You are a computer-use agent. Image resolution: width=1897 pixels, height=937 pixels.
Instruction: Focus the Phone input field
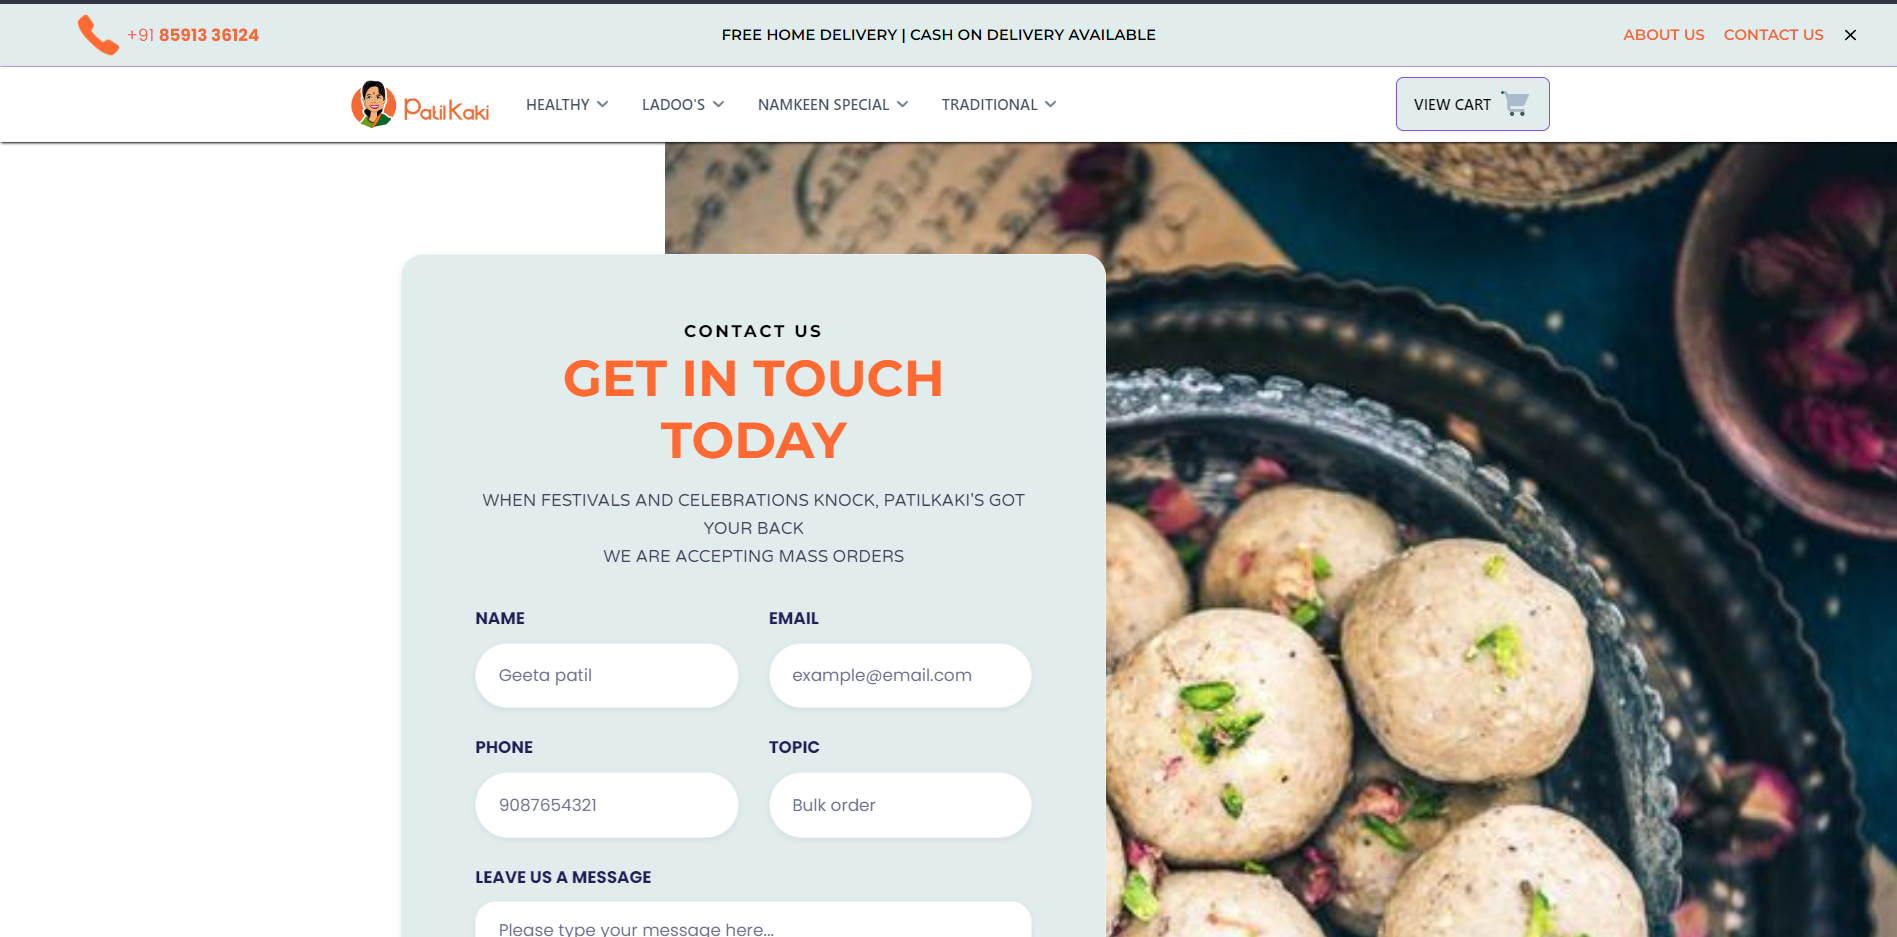(x=607, y=805)
